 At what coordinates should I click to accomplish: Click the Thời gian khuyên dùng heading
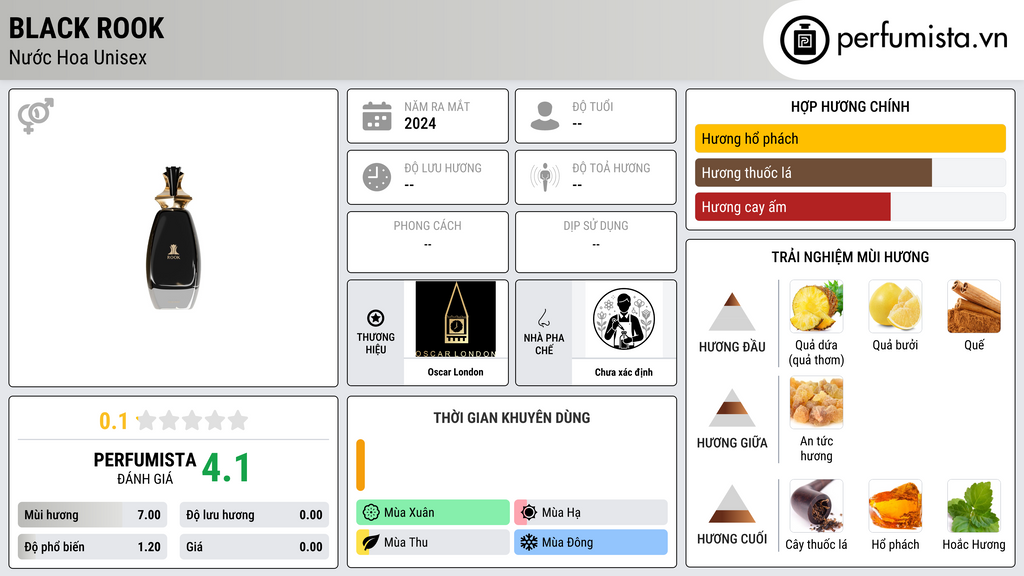(x=512, y=418)
